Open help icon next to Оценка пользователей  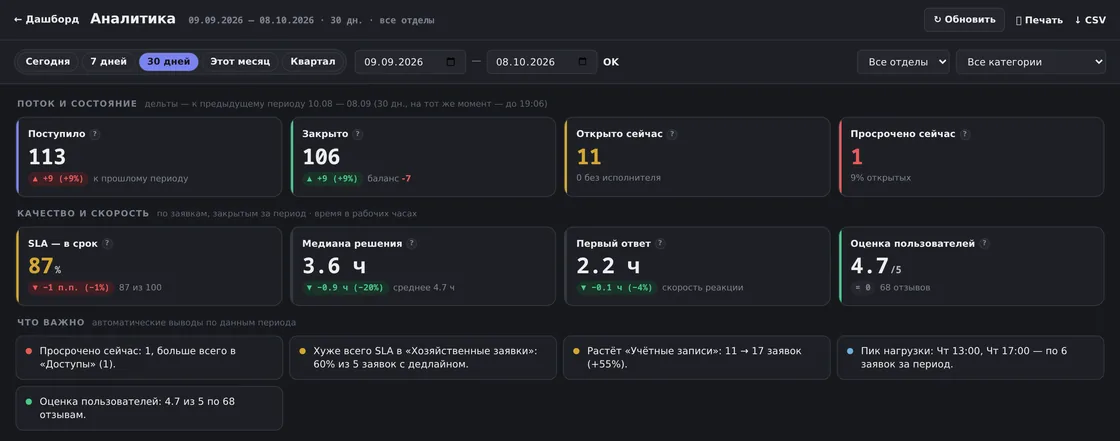click(x=985, y=244)
